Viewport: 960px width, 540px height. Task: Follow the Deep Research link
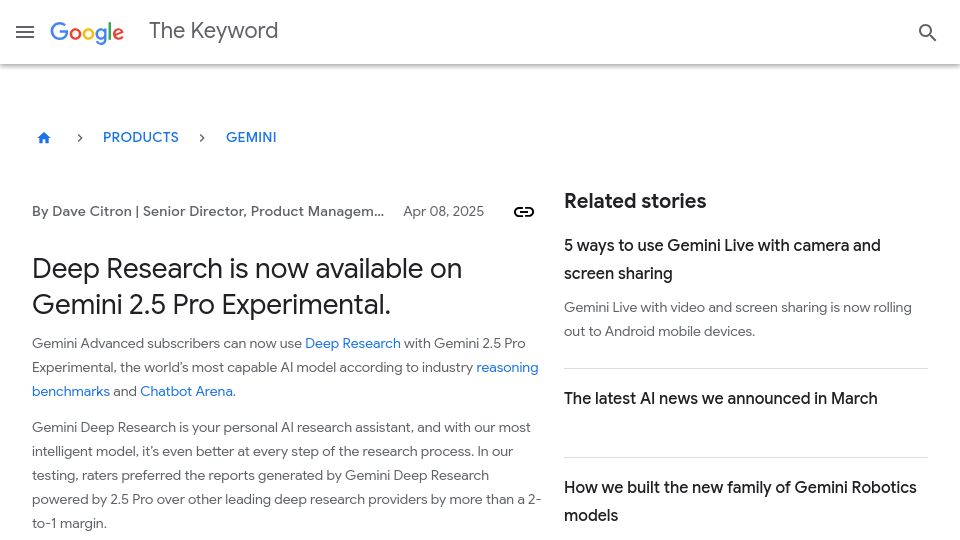point(353,343)
